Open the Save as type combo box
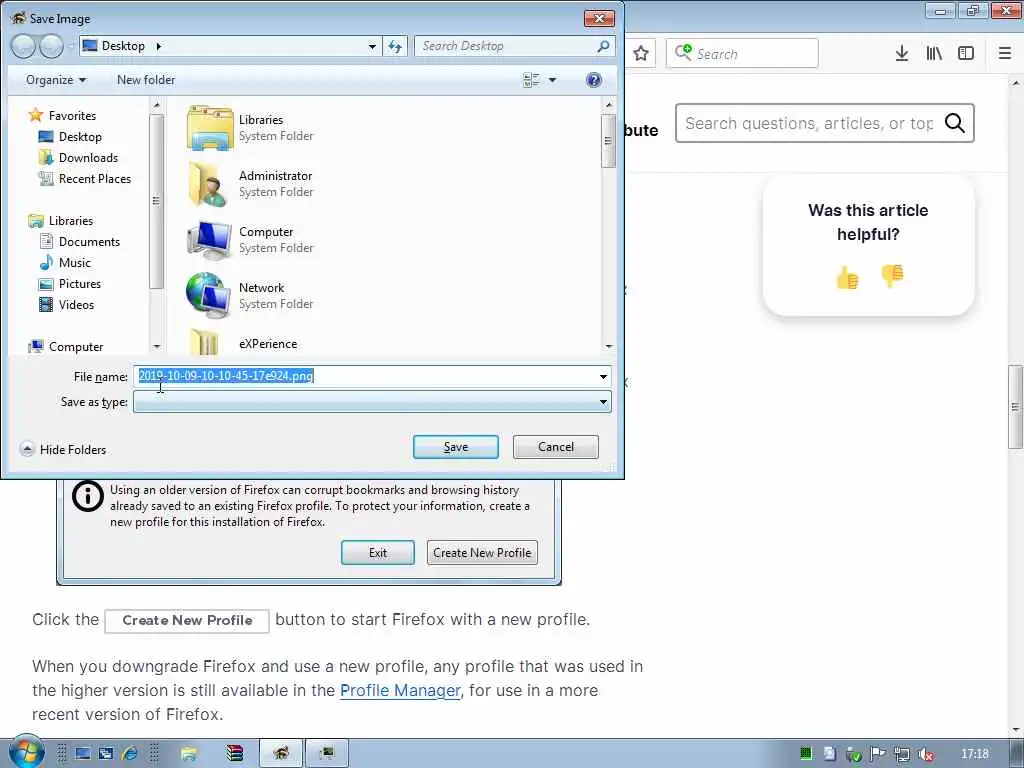The image size is (1024, 768). tap(372, 402)
